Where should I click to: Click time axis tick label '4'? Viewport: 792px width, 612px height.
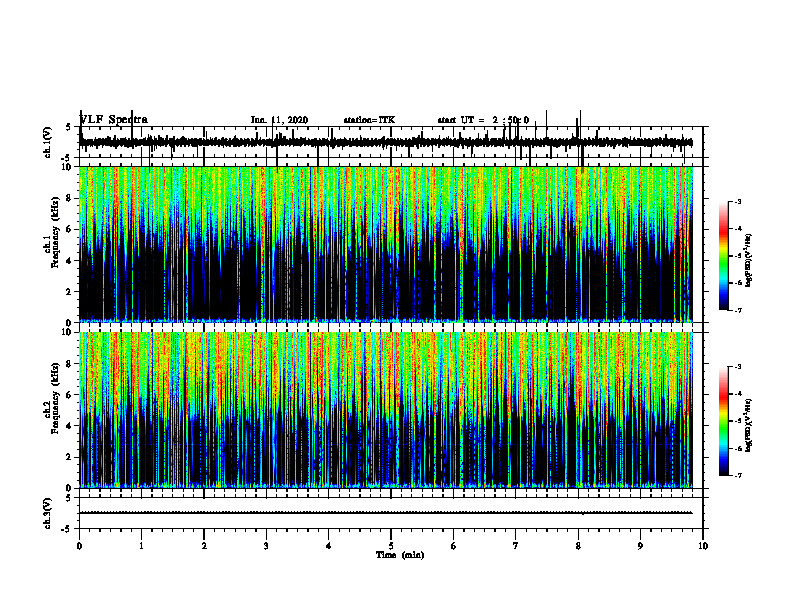pyautogui.click(x=329, y=546)
